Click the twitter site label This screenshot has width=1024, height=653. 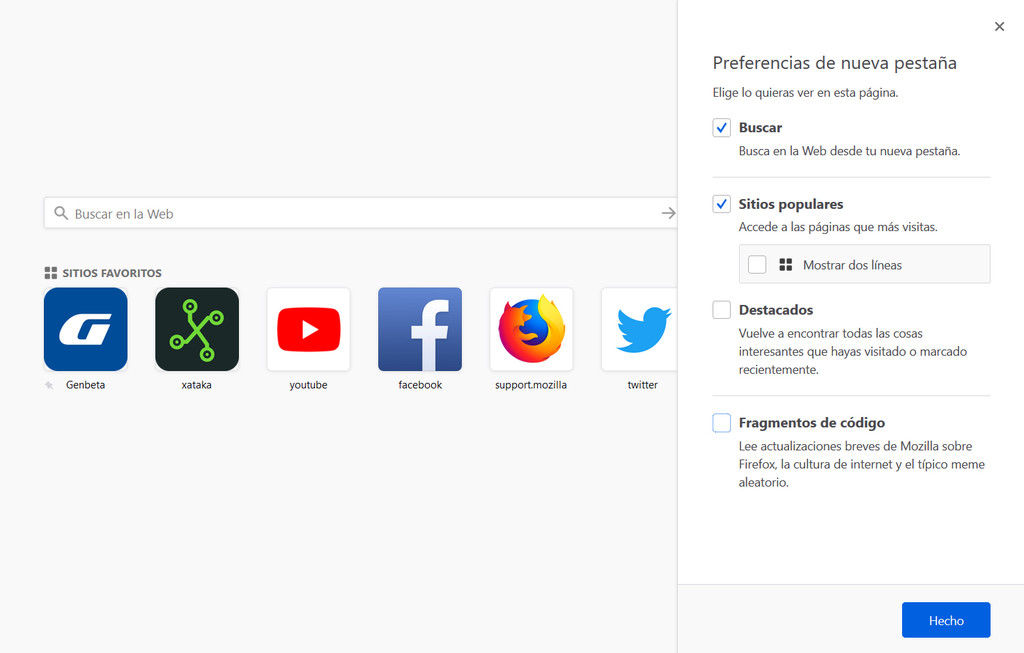[x=643, y=385]
